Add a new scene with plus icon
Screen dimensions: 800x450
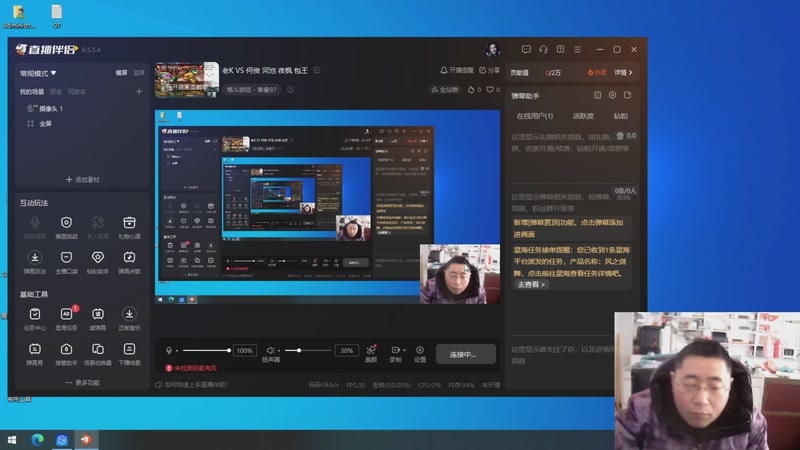[x=139, y=92]
